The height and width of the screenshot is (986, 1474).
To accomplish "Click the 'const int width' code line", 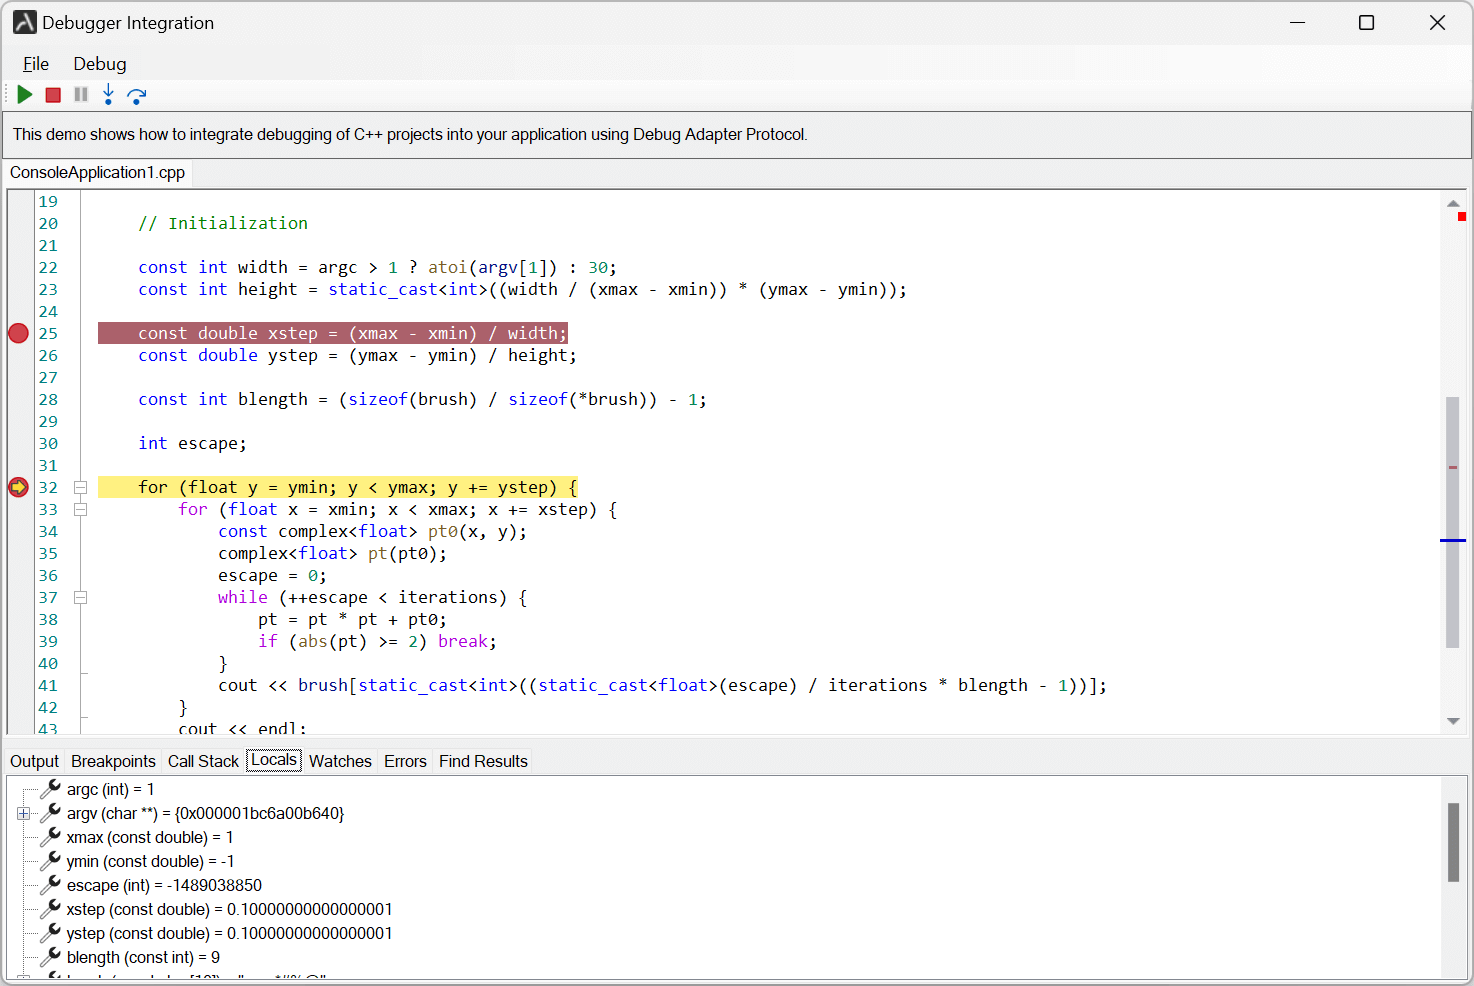I will click(377, 268).
